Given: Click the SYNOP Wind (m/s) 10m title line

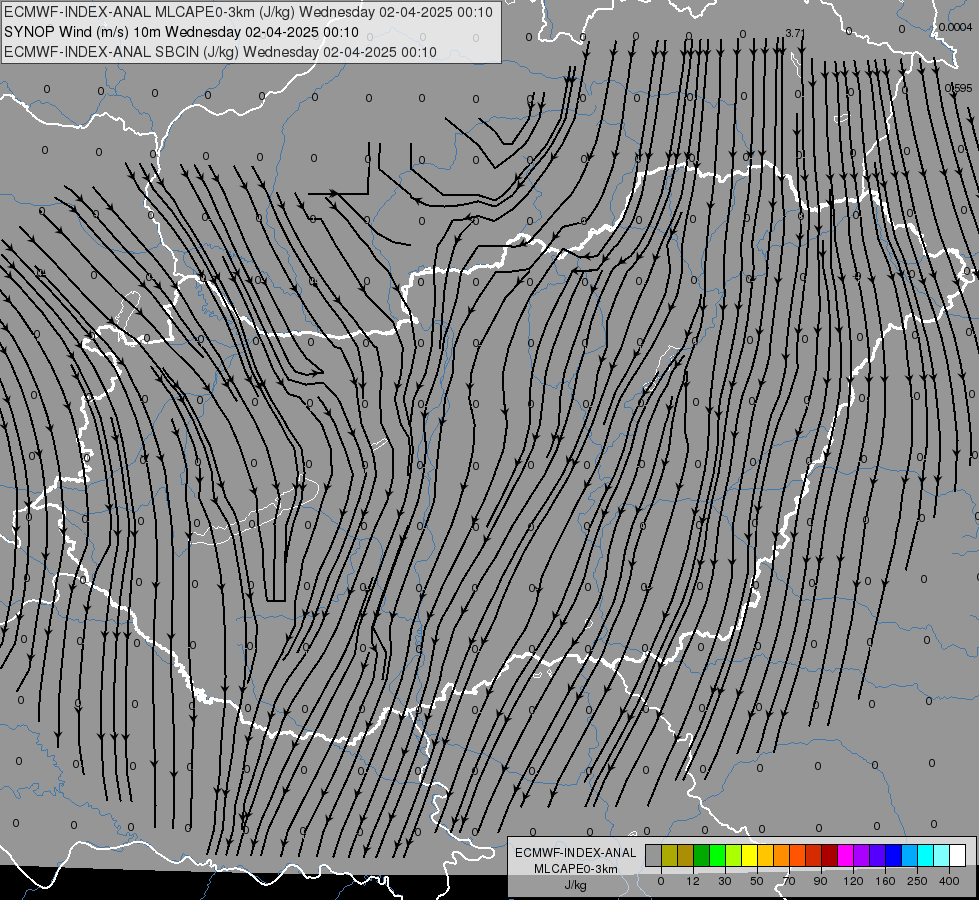Looking at the screenshot, I should pyautogui.click(x=181, y=32).
